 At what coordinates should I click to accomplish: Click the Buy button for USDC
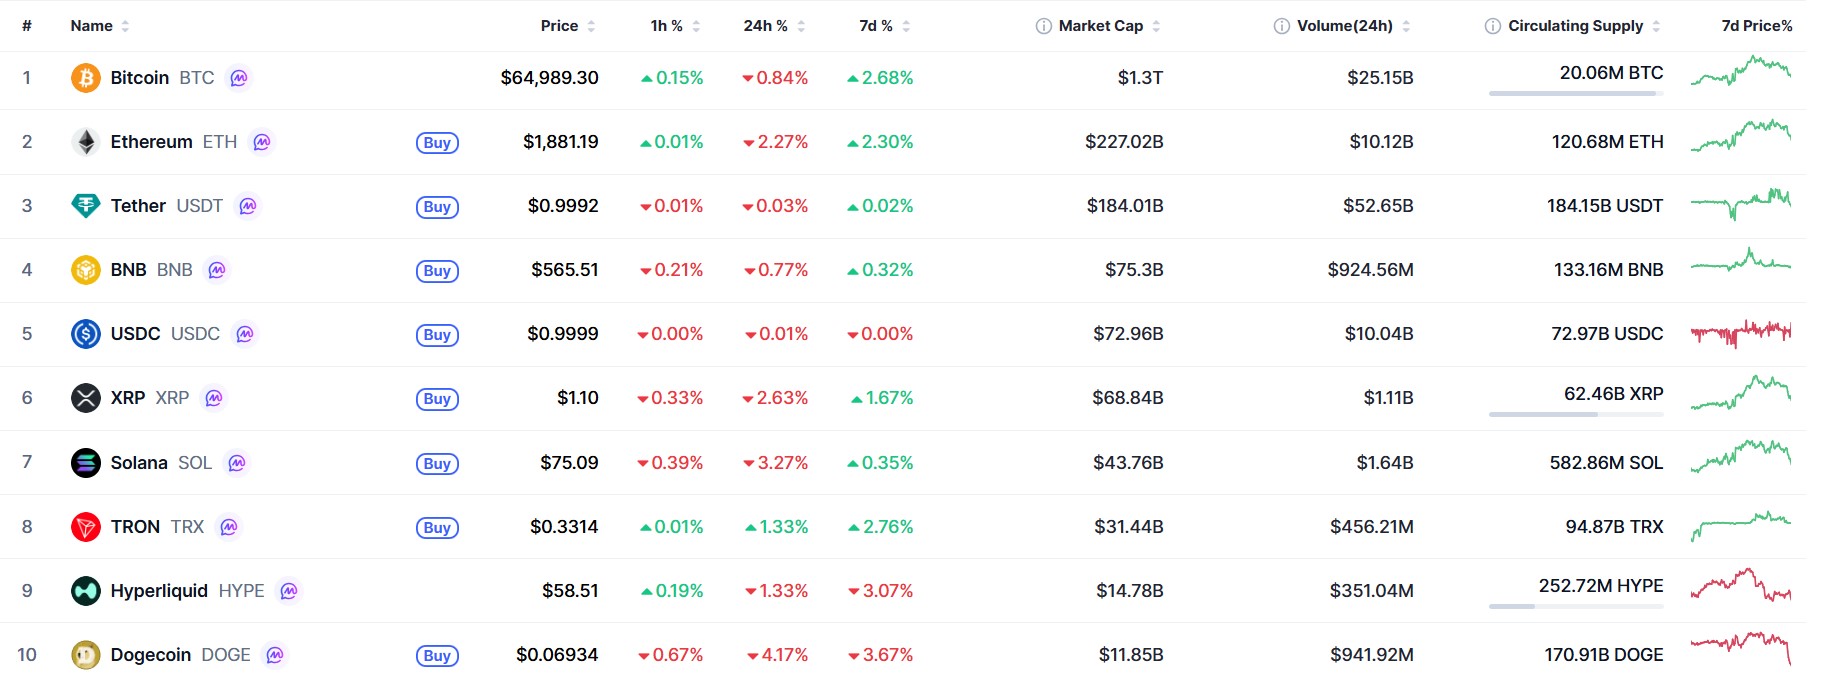coord(437,335)
